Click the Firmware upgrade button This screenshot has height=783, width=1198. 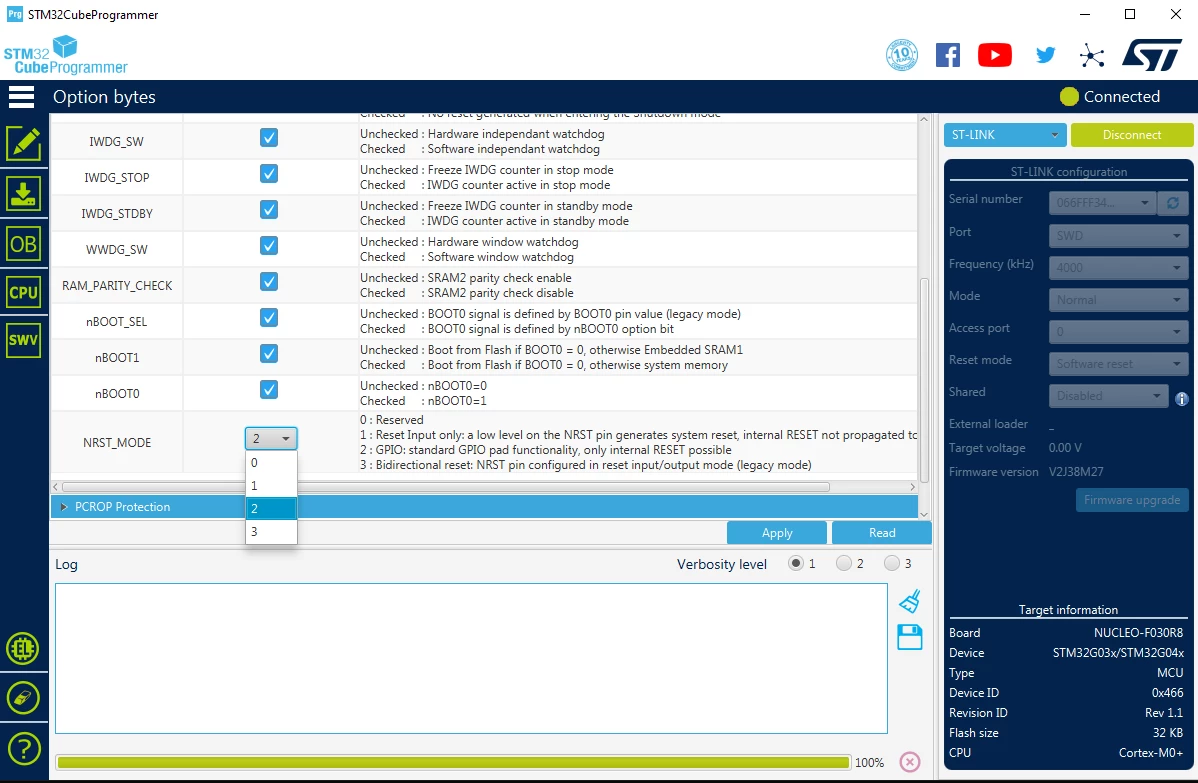[1132, 500]
